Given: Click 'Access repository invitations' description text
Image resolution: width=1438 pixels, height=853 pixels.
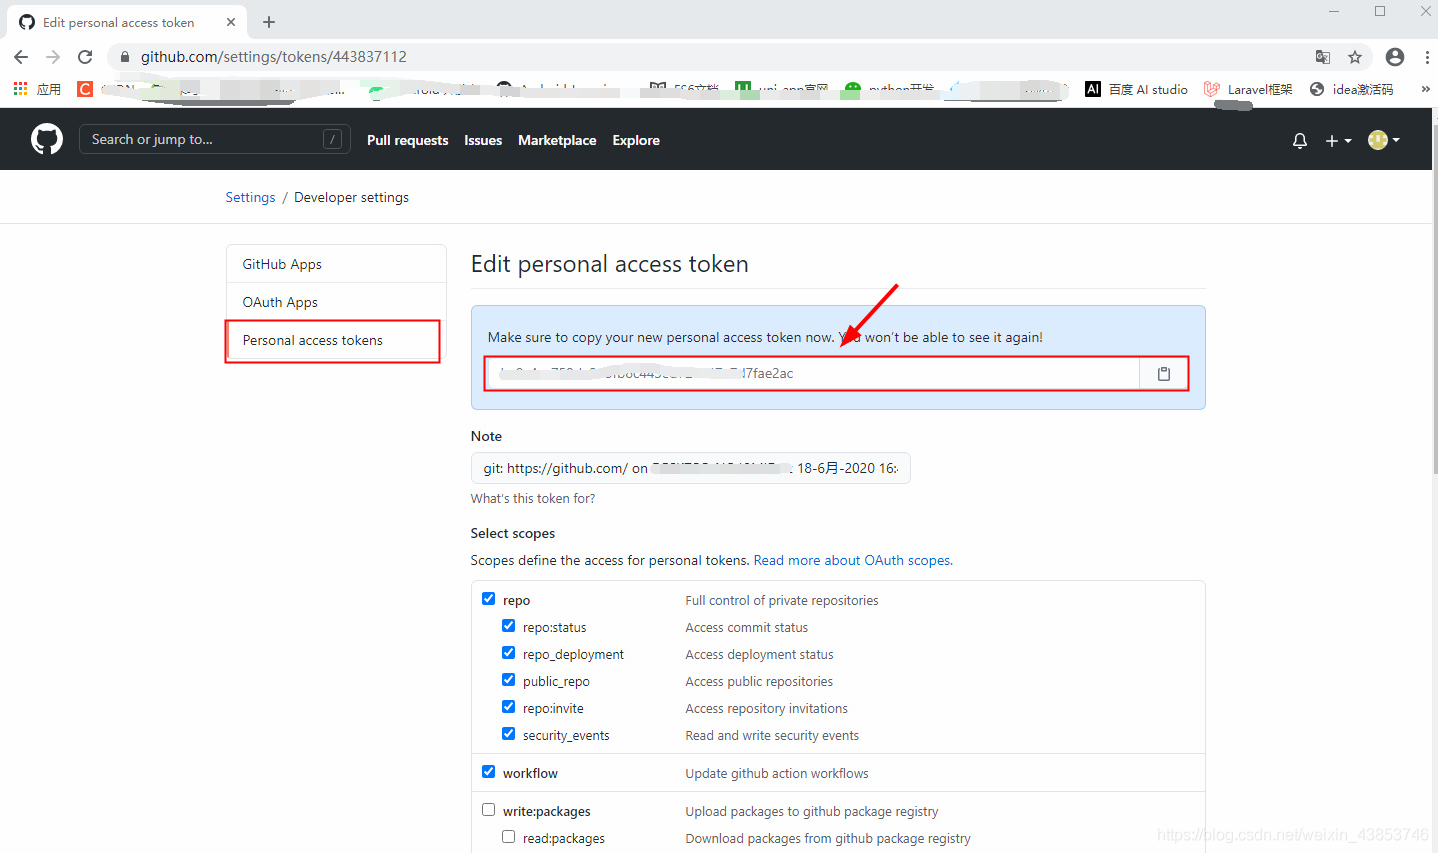Looking at the screenshot, I should (x=766, y=708).
